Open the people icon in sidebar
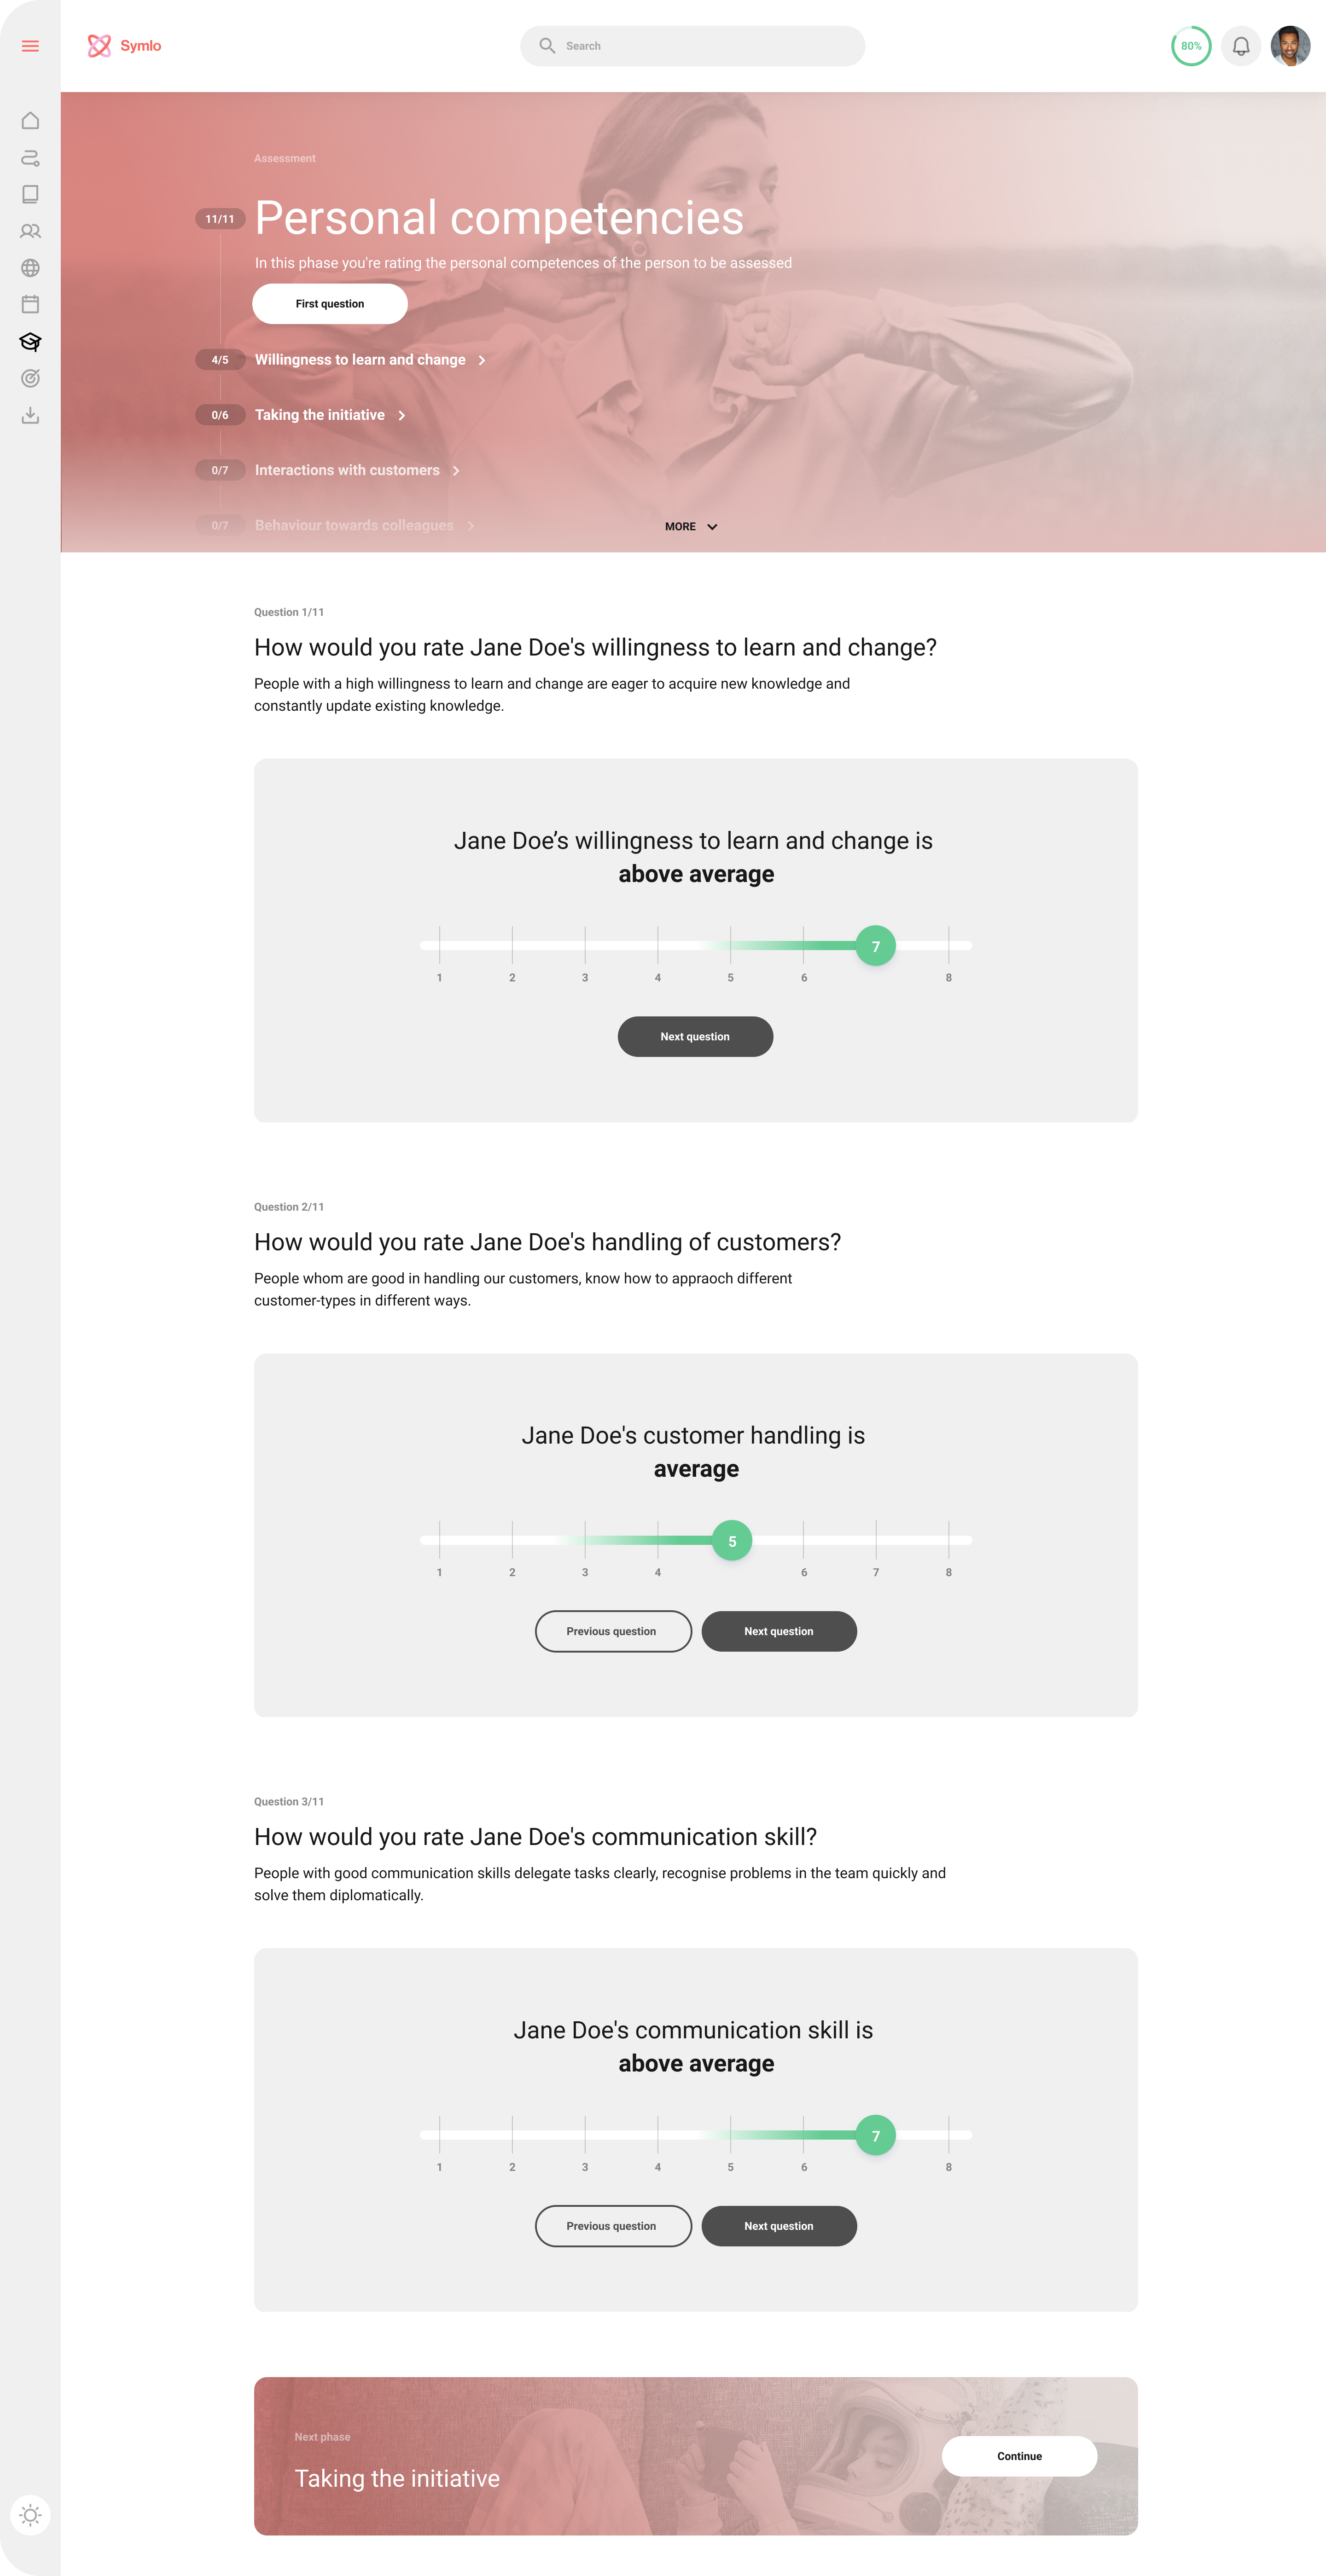 30,231
